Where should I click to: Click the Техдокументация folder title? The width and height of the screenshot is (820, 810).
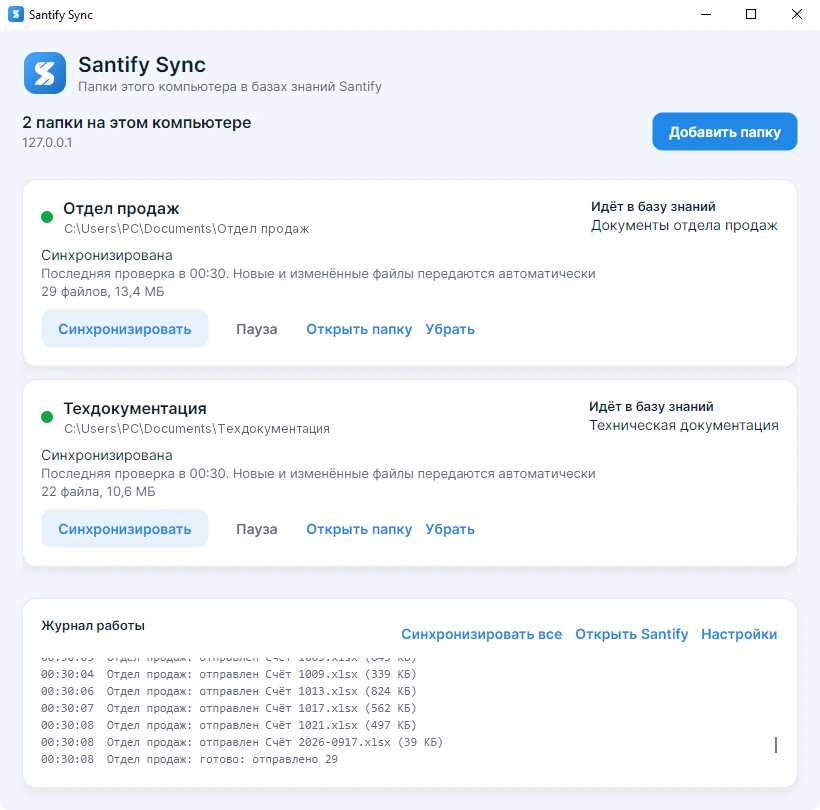point(135,408)
